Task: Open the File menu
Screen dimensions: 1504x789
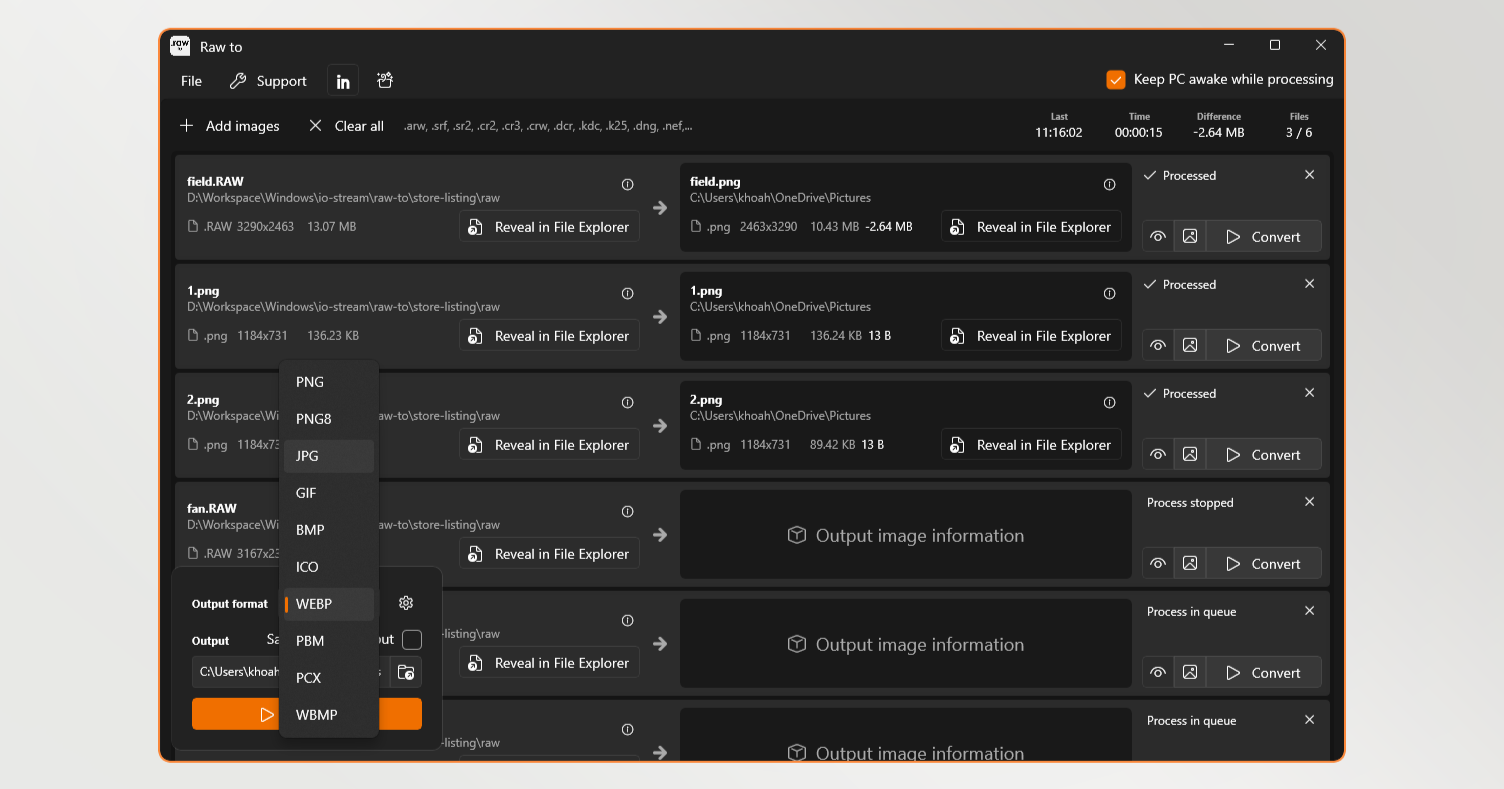Action: click(x=191, y=82)
